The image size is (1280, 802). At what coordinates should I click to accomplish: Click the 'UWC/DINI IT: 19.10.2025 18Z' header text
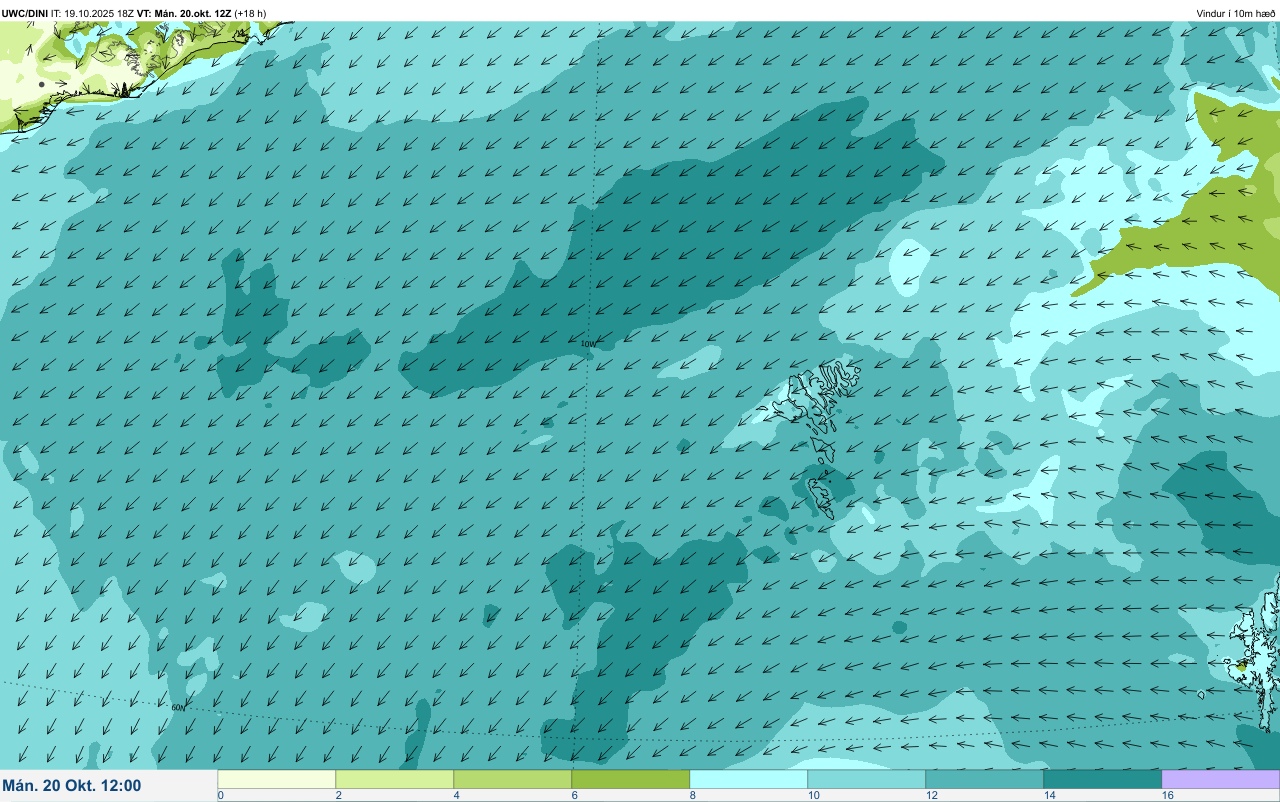point(69,13)
